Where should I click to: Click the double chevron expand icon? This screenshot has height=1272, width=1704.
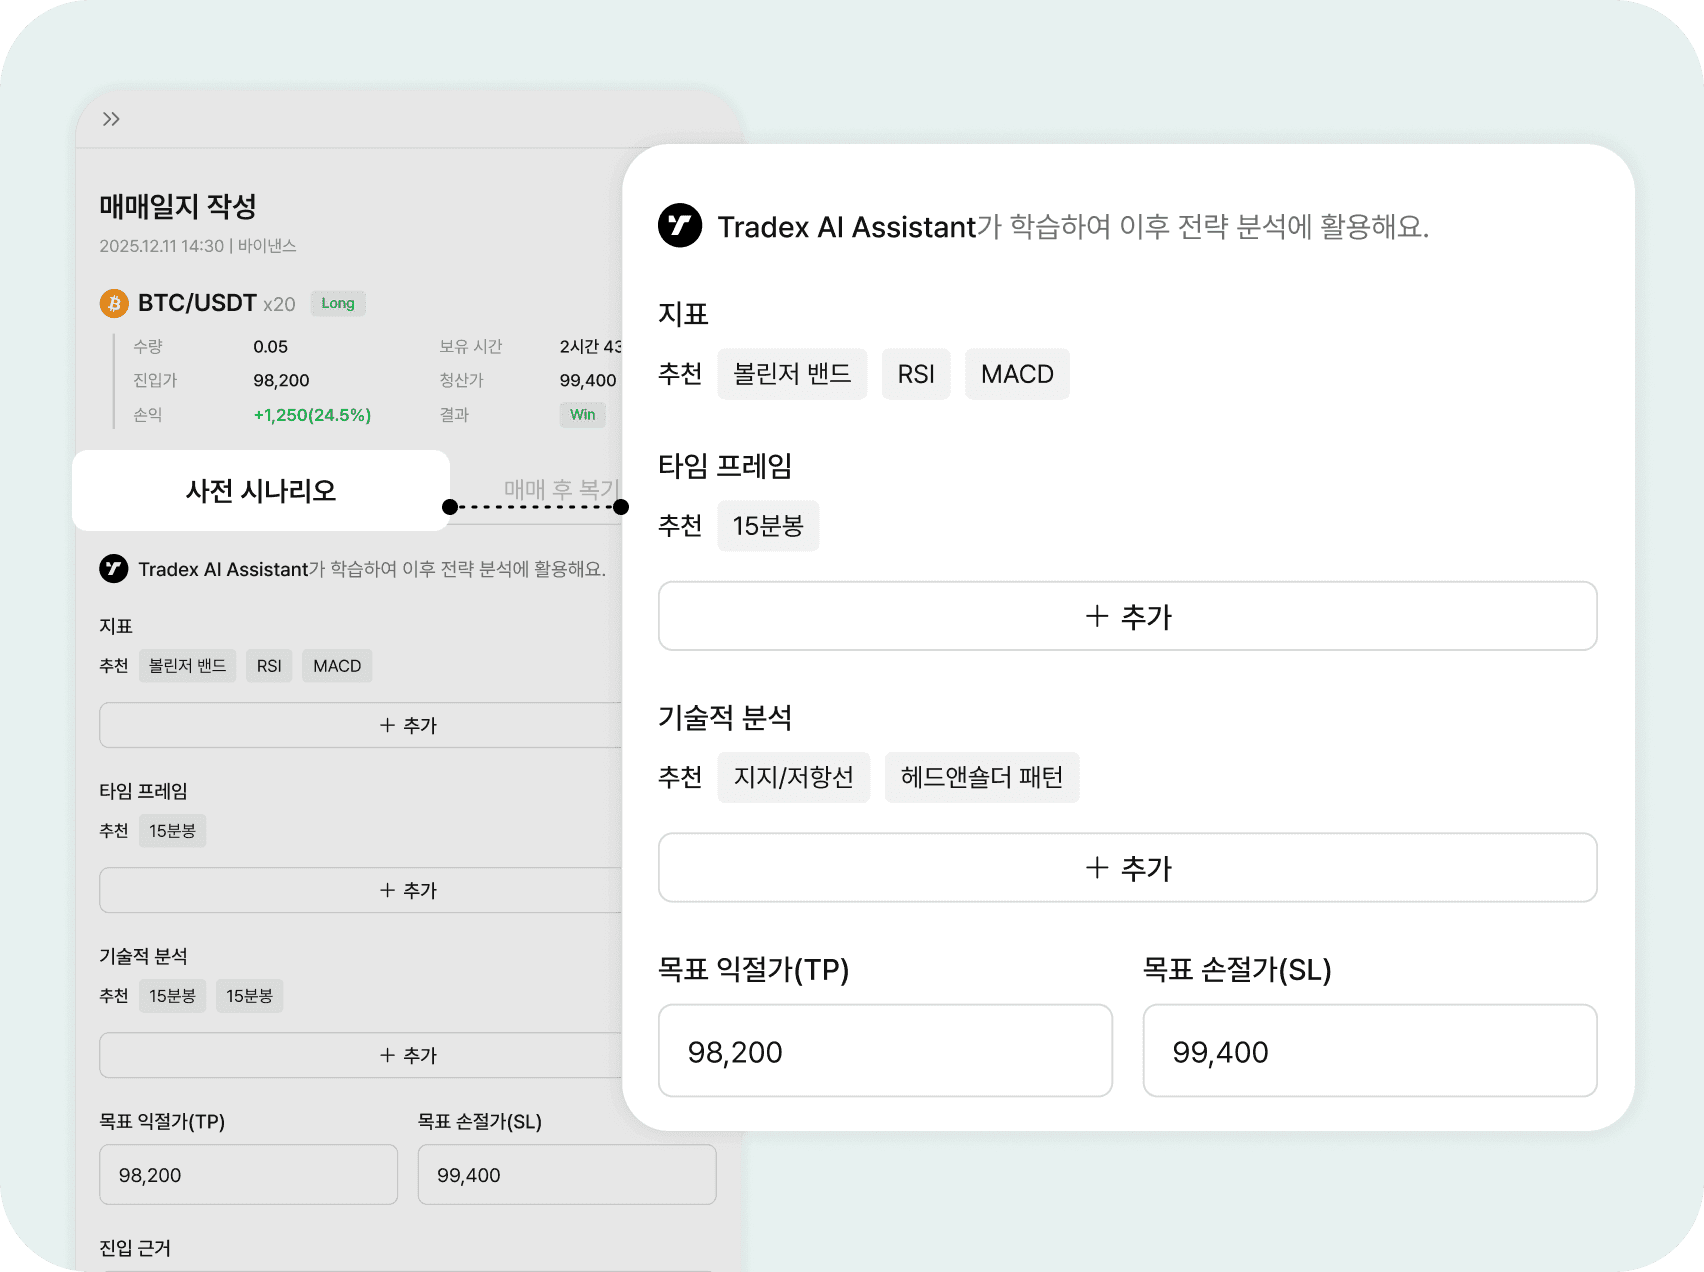[111, 119]
